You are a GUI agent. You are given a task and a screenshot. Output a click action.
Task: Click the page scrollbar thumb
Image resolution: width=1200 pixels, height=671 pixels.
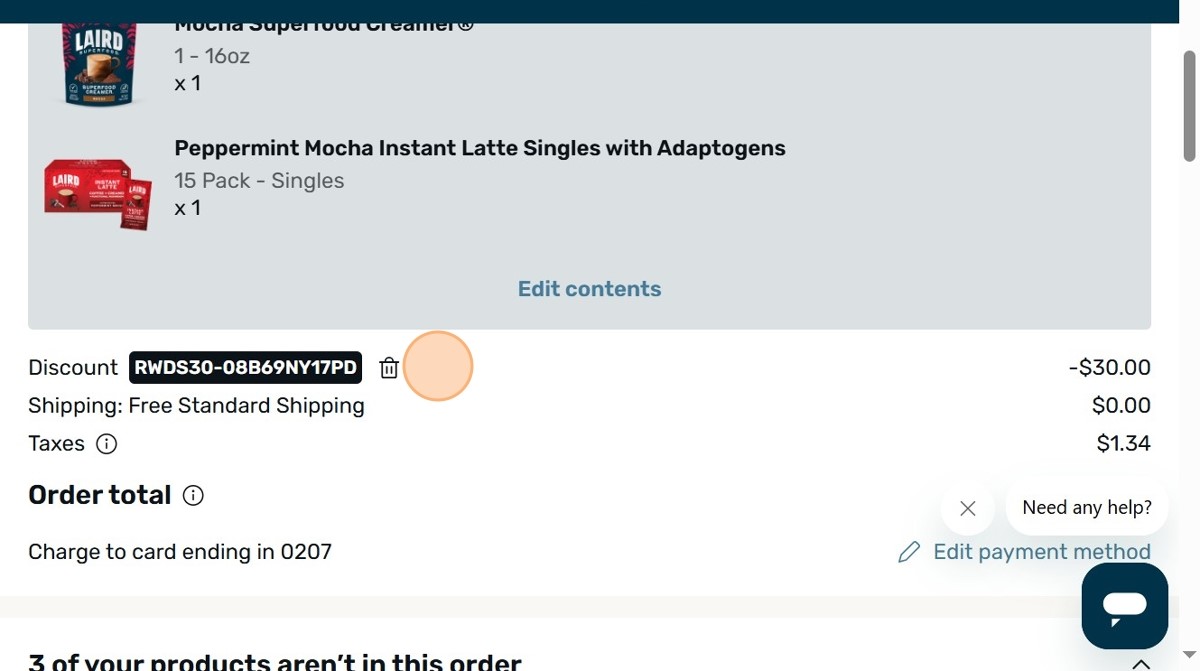pyautogui.click(x=1189, y=105)
